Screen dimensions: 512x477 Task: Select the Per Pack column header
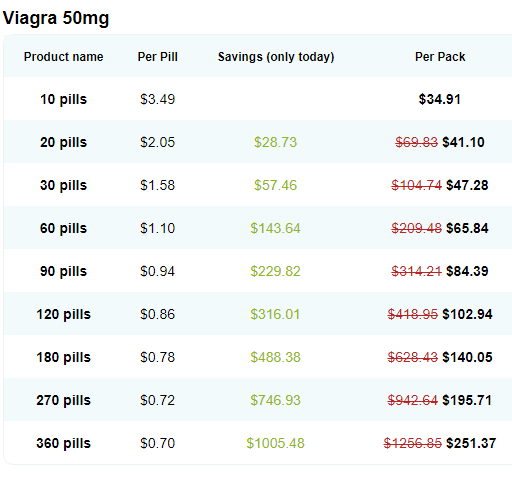440,57
